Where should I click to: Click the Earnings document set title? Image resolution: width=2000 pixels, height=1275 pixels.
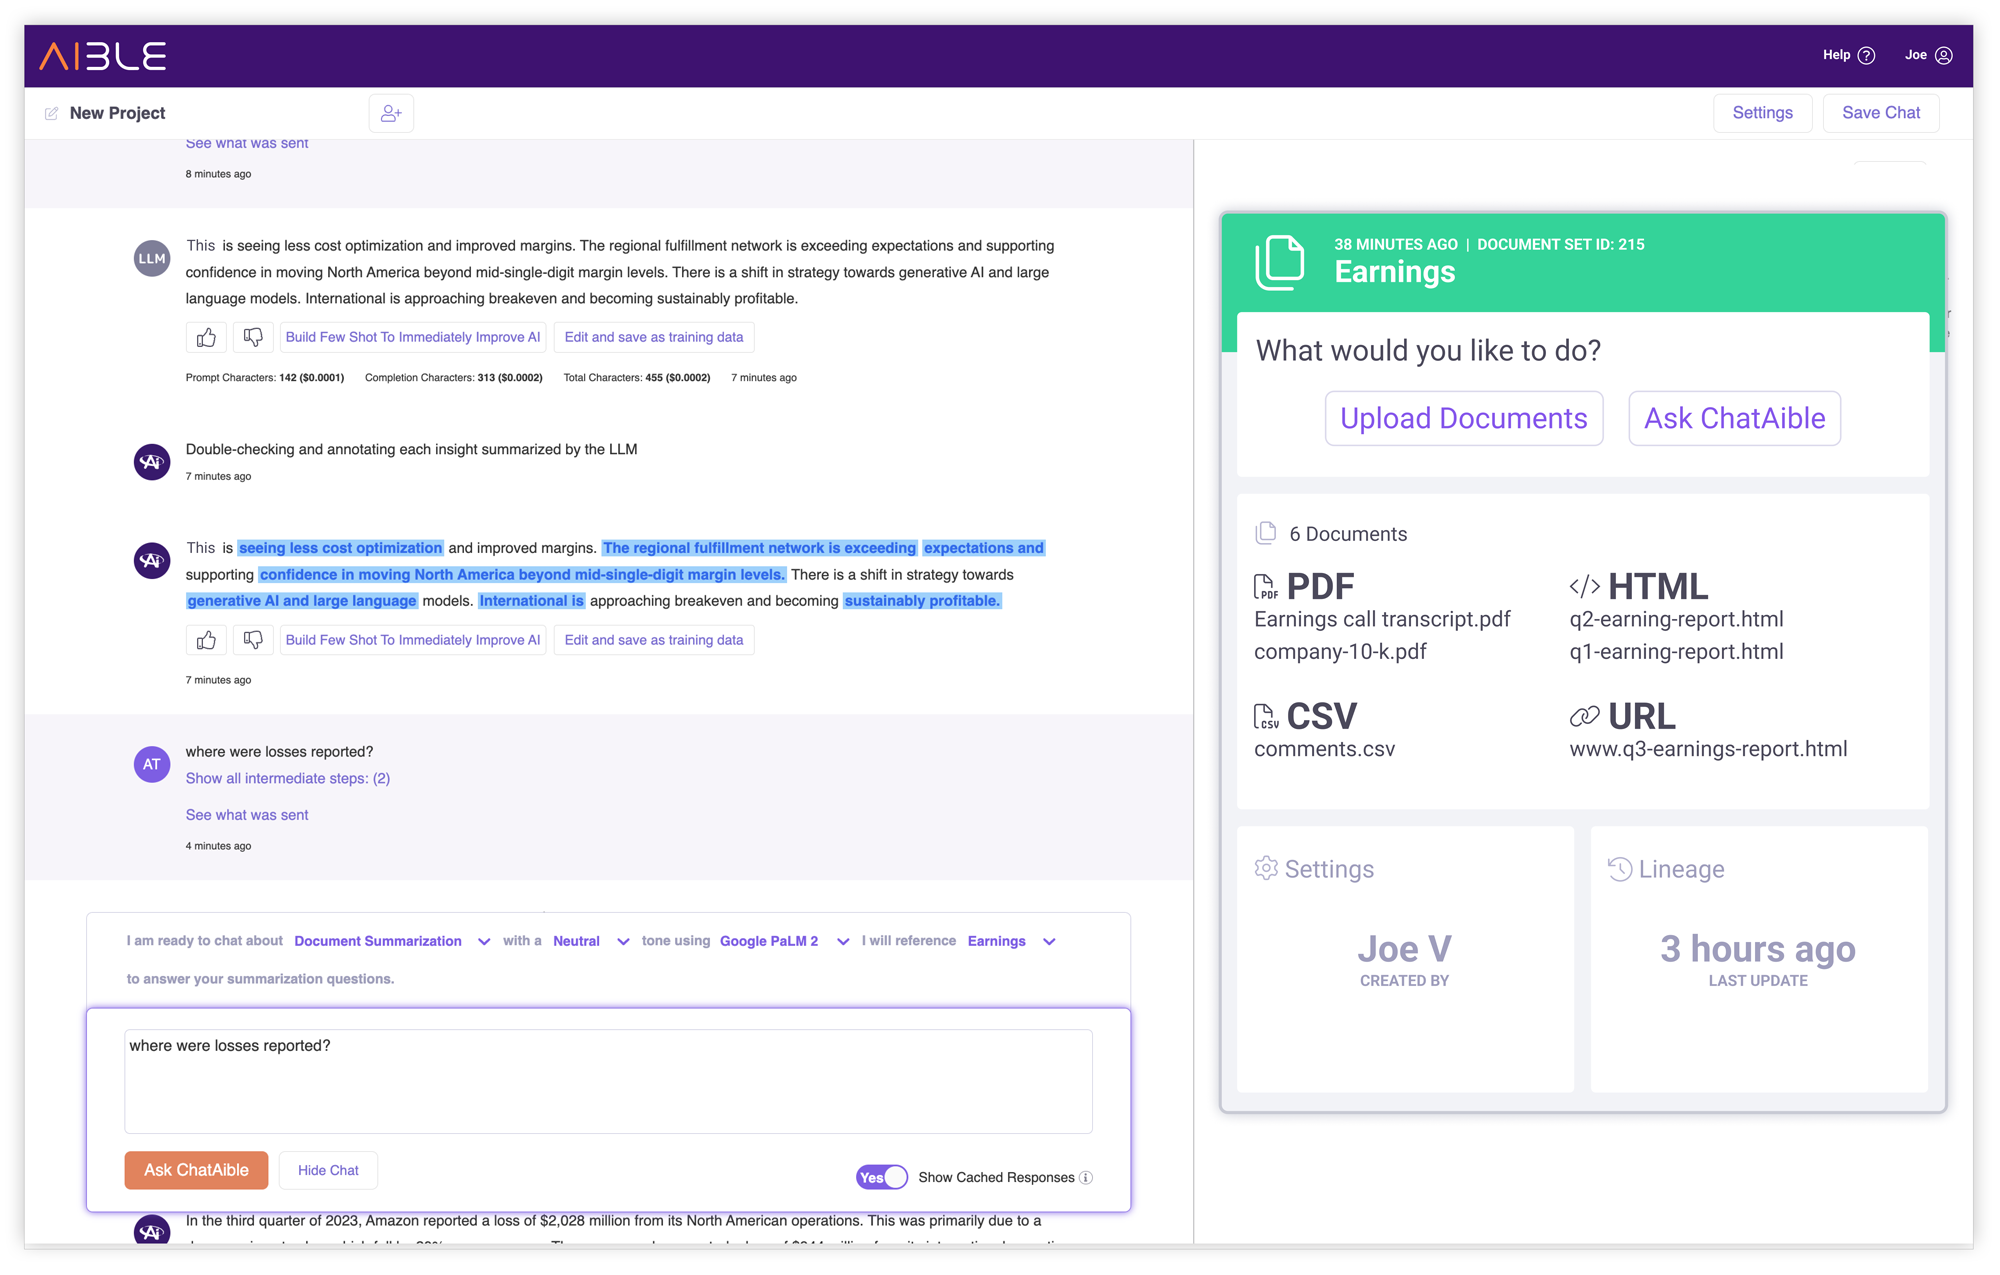tap(1394, 272)
